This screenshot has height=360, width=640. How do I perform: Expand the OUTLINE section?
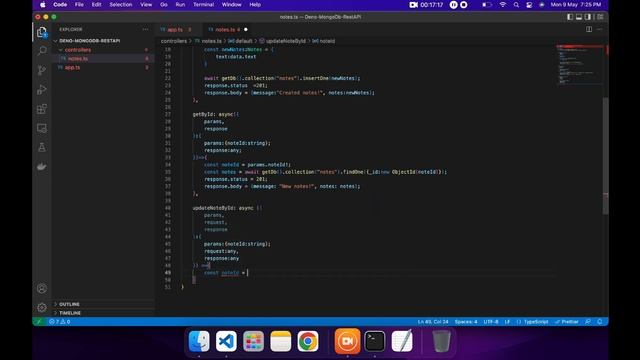coord(69,304)
